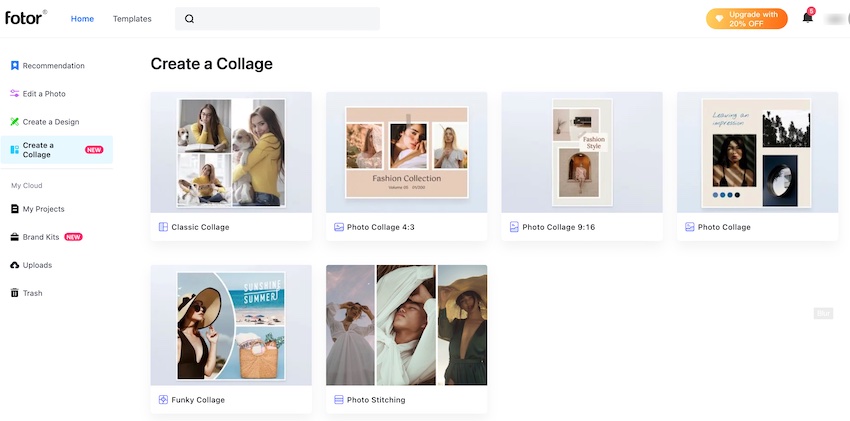Click Upgrade with 20% OFF button
The image size is (850, 421).
tap(746, 19)
